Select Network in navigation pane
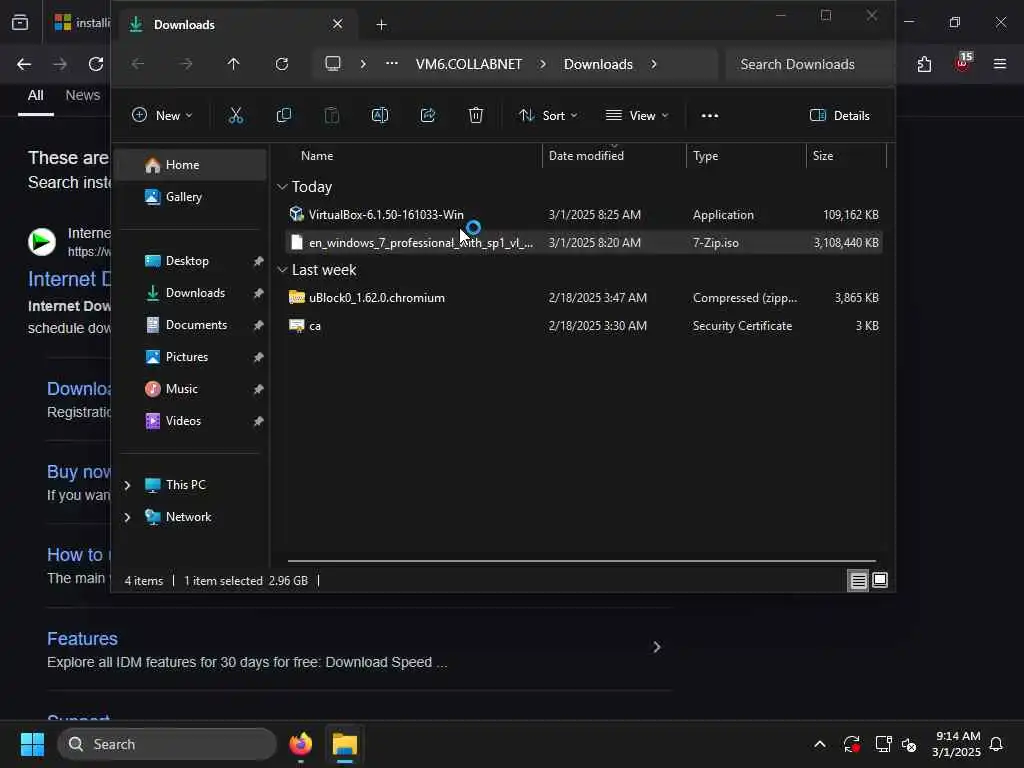 click(188, 517)
